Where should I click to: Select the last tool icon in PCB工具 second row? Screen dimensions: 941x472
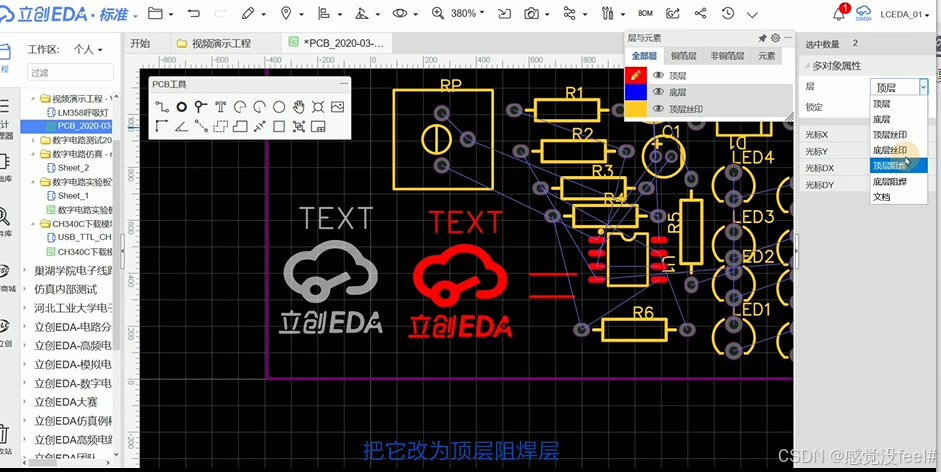point(318,126)
